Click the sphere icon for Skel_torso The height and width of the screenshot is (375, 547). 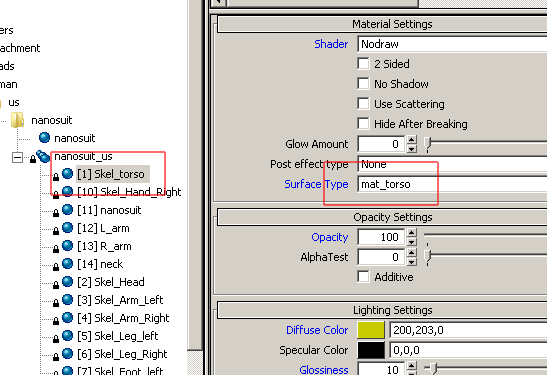coord(67,173)
